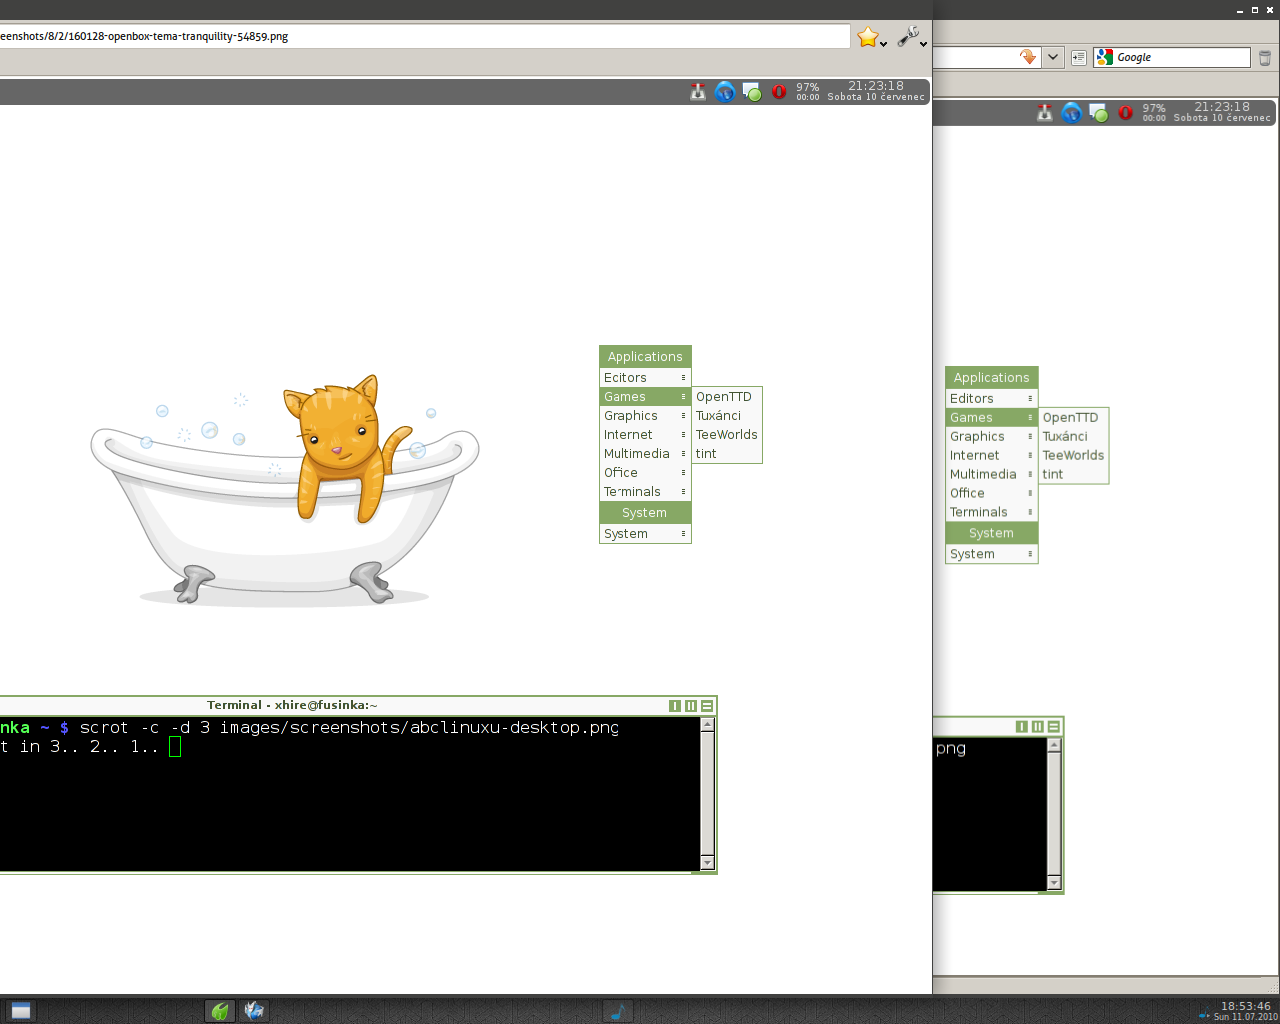
Task: Click the show desktop icon on the taskbar
Action: (20, 1011)
